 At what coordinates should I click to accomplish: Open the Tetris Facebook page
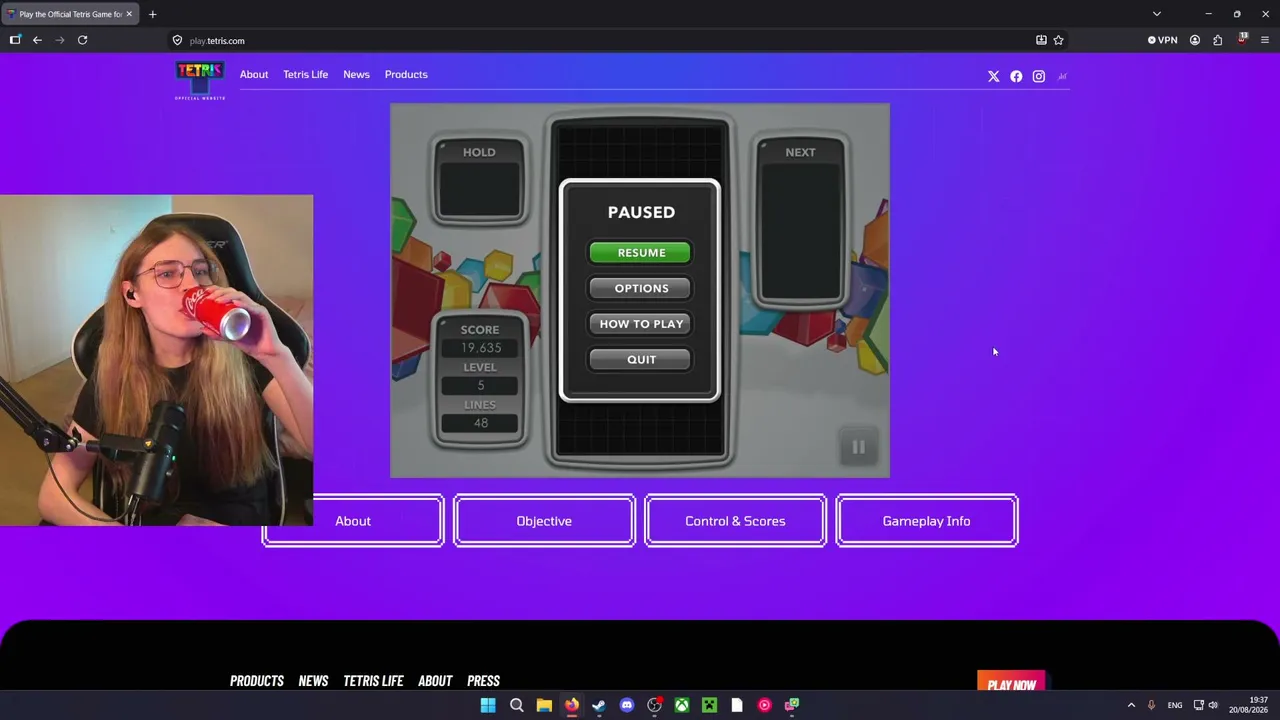coord(1016,76)
